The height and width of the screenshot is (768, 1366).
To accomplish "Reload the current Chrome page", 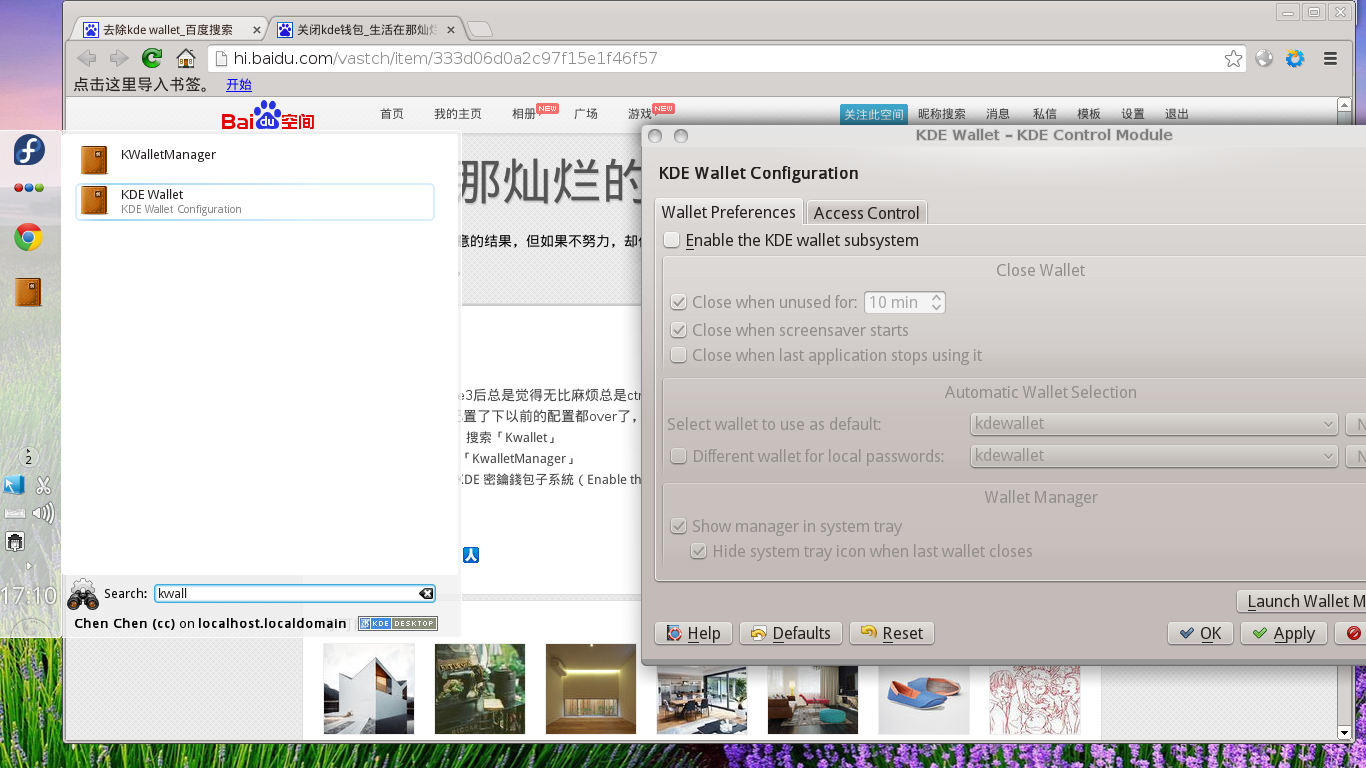I will point(152,58).
